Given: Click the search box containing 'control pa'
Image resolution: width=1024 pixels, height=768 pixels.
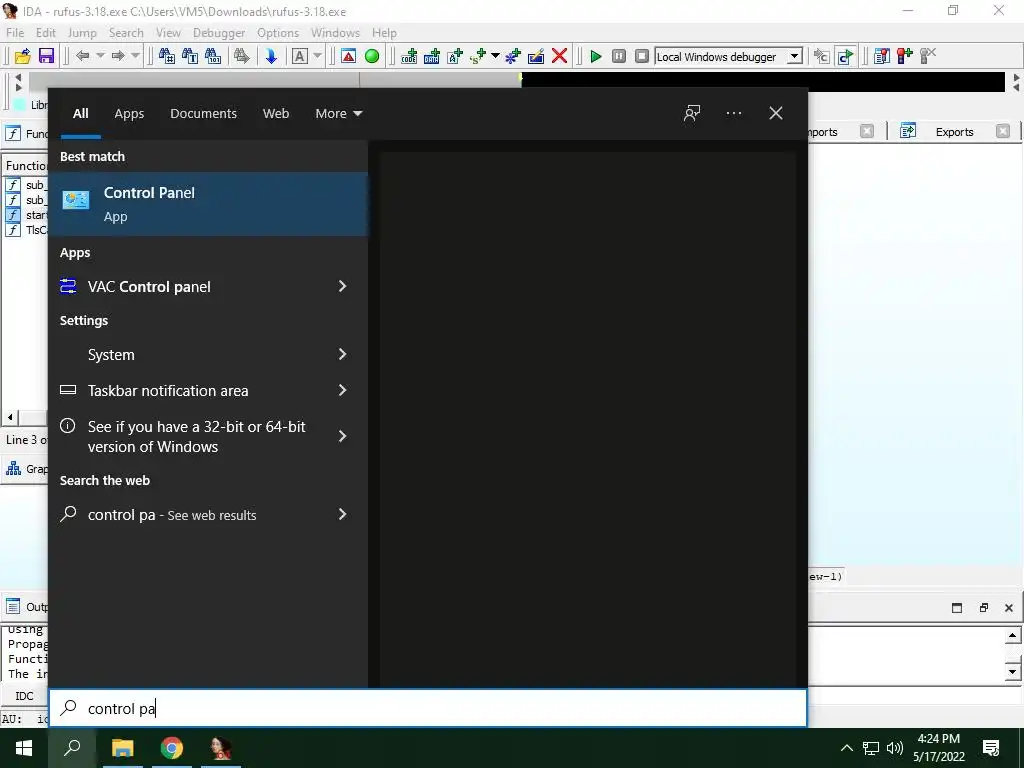Looking at the screenshot, I should click(x=428, y=709).
